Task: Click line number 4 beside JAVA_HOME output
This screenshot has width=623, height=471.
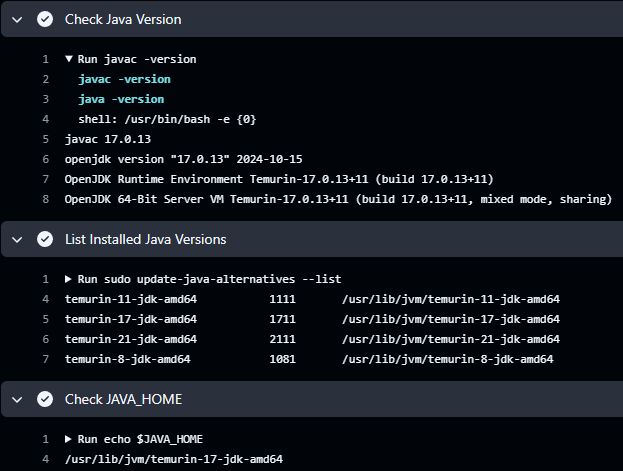Action: pyautogui.click(x=45, y=459)
